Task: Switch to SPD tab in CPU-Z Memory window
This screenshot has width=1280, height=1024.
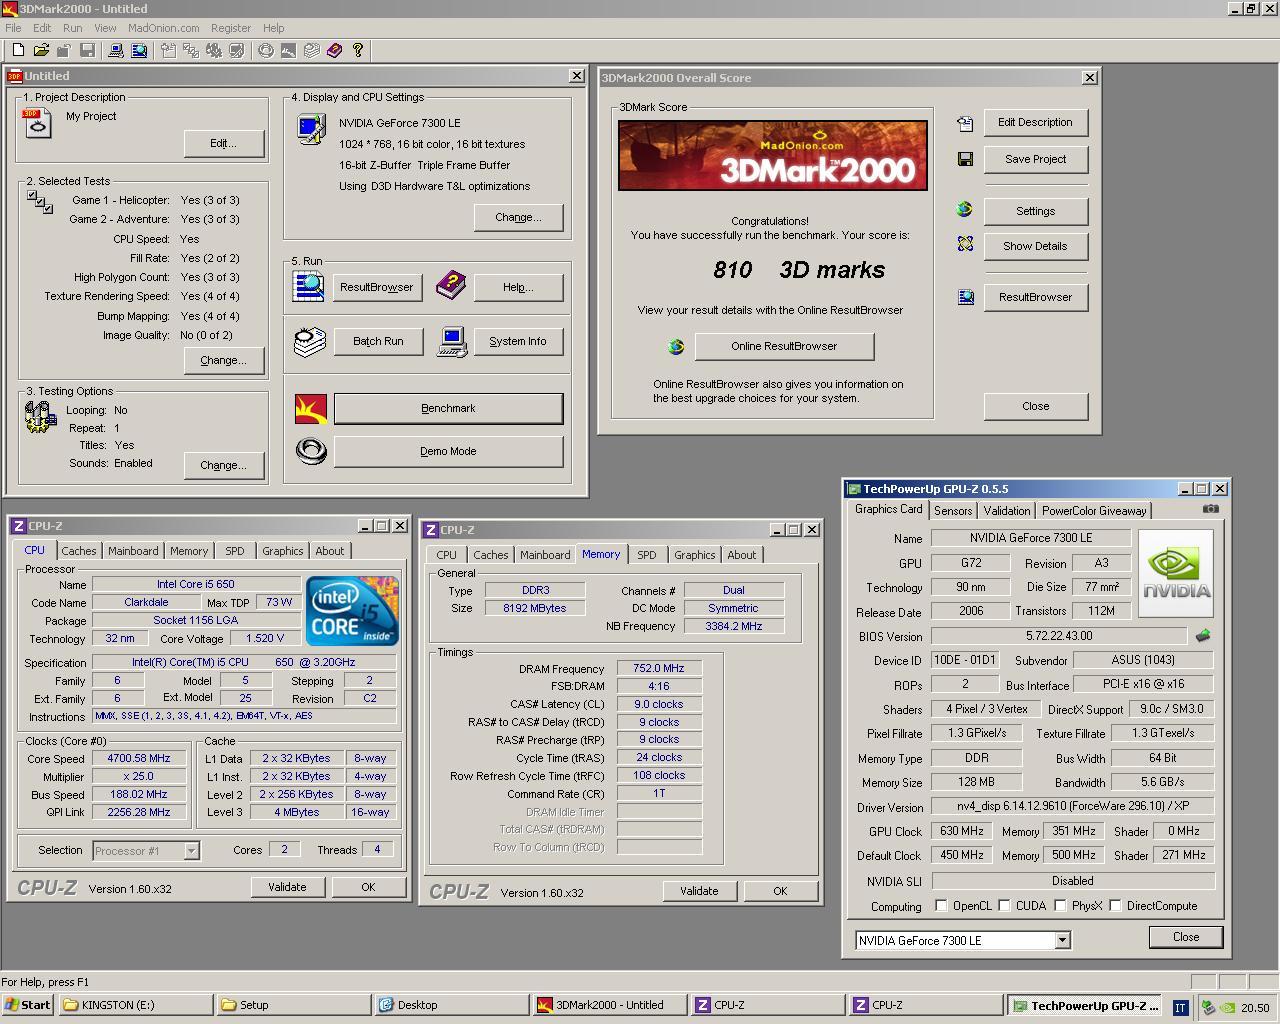Action: click(x=647, y=555)
